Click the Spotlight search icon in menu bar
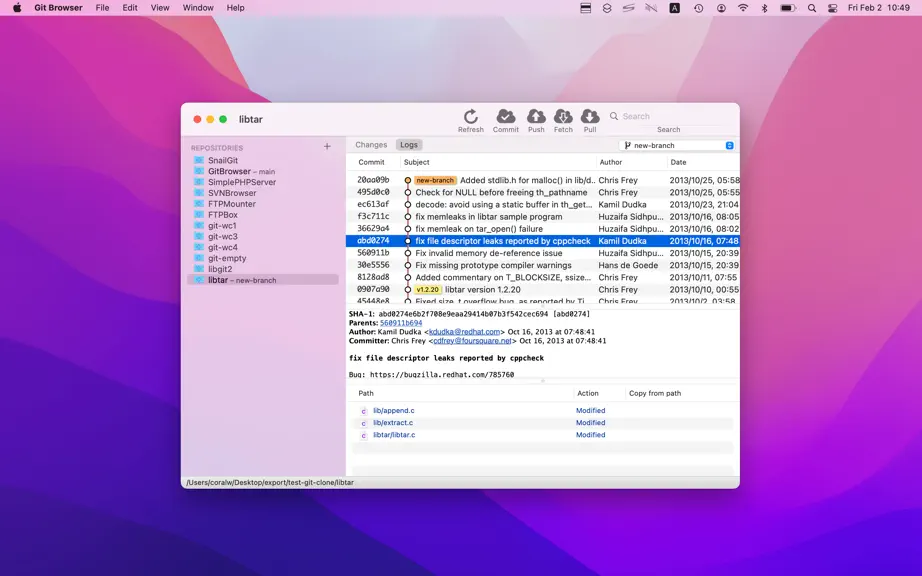Image resolution: width=922 pixels, height=576 pixels. pyautogui.click(x=812, y=8)
